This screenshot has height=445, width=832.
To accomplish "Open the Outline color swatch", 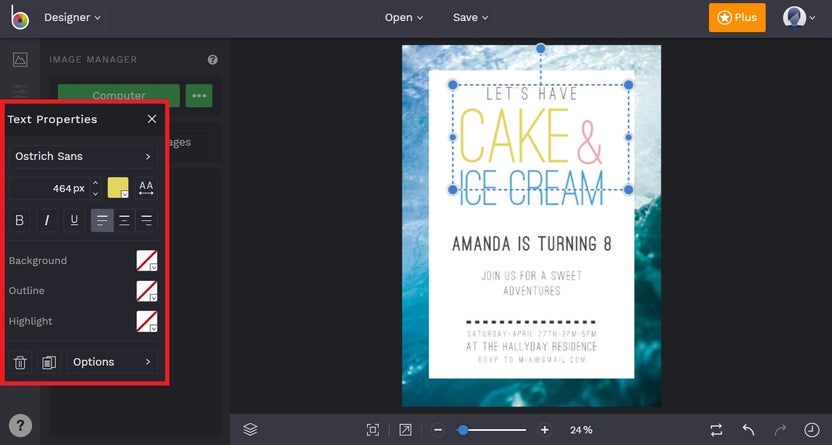I will pyautogui.click(x=147, y=291).
